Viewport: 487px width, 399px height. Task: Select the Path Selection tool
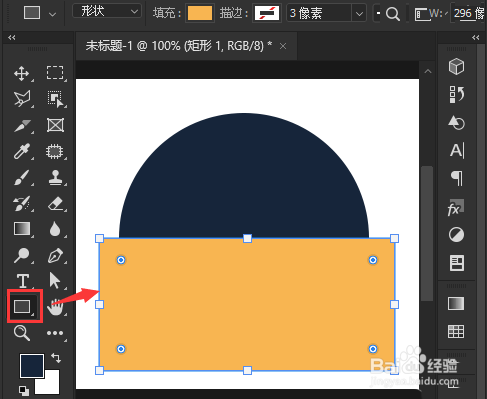click(55, 280)
